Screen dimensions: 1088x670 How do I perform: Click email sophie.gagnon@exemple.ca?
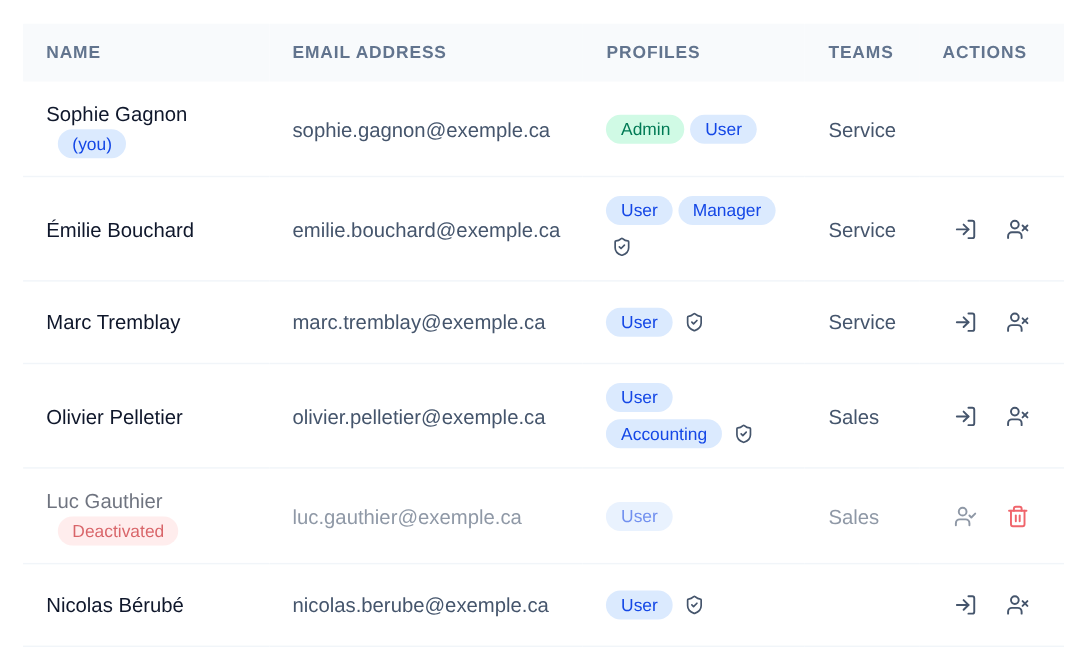pos(421,130)
